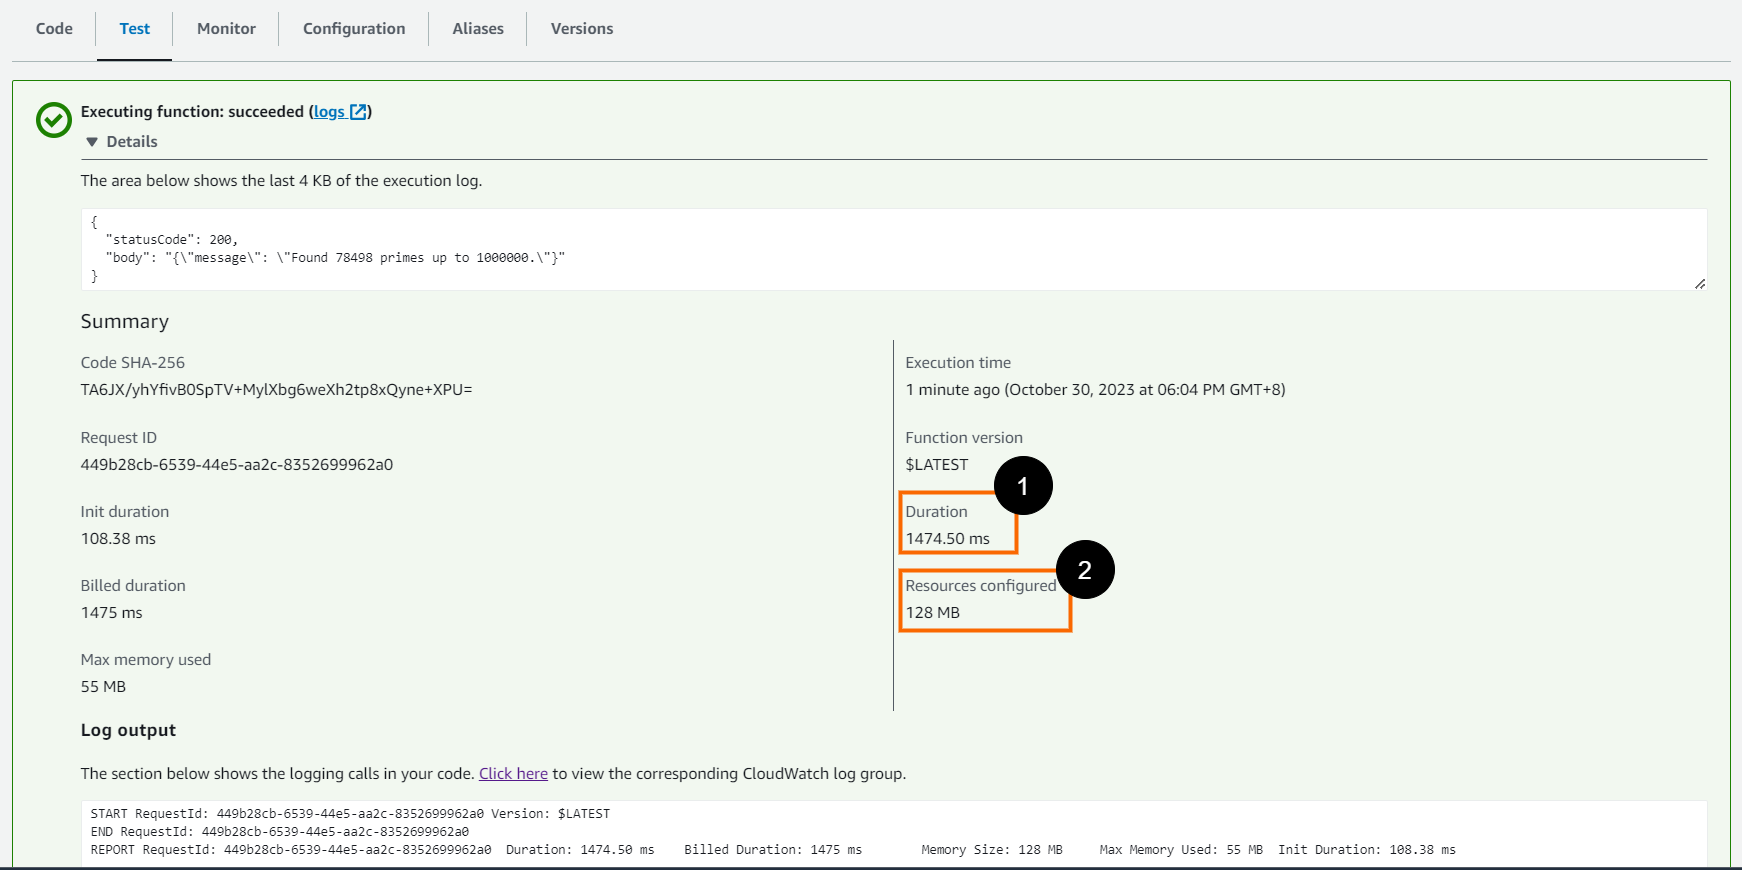Click the green success checkmark icon
Viewport: 1743px width, 871px height.
(x=54, y=120)
